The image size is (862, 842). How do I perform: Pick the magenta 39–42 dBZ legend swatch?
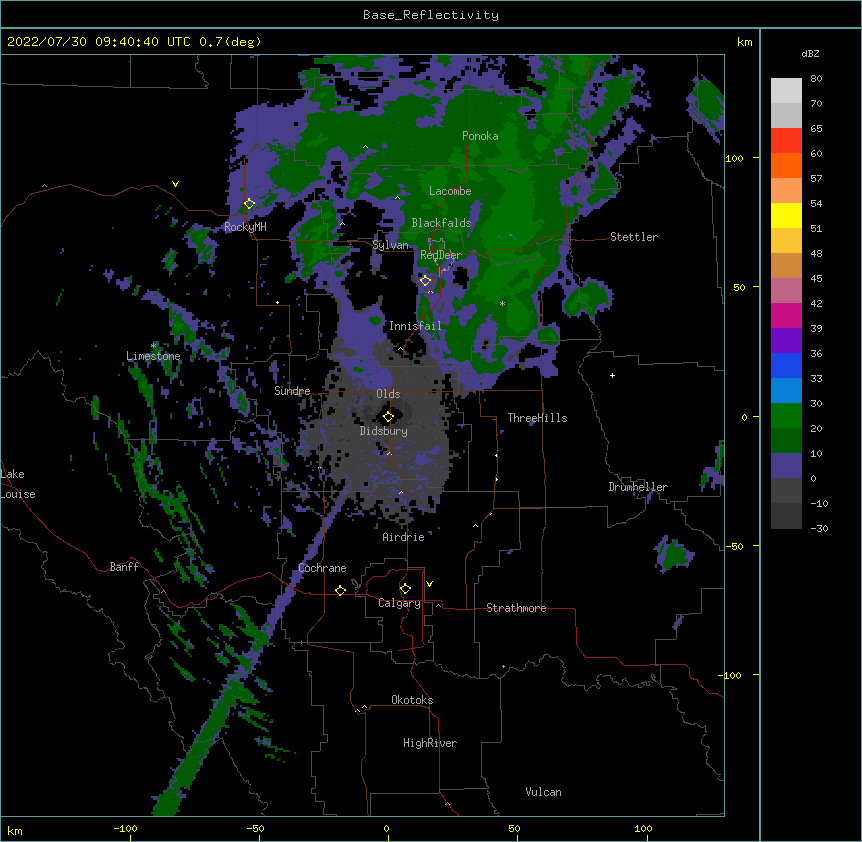[786, 316]
